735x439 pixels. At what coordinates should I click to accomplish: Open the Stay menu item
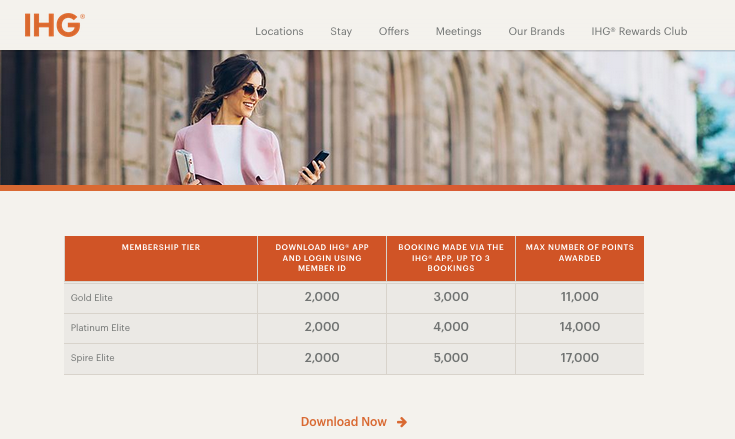(x=341, y=32)
